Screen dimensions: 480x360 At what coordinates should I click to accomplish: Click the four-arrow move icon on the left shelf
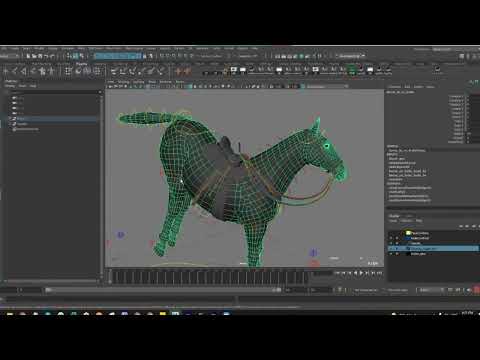click(42, 71)
